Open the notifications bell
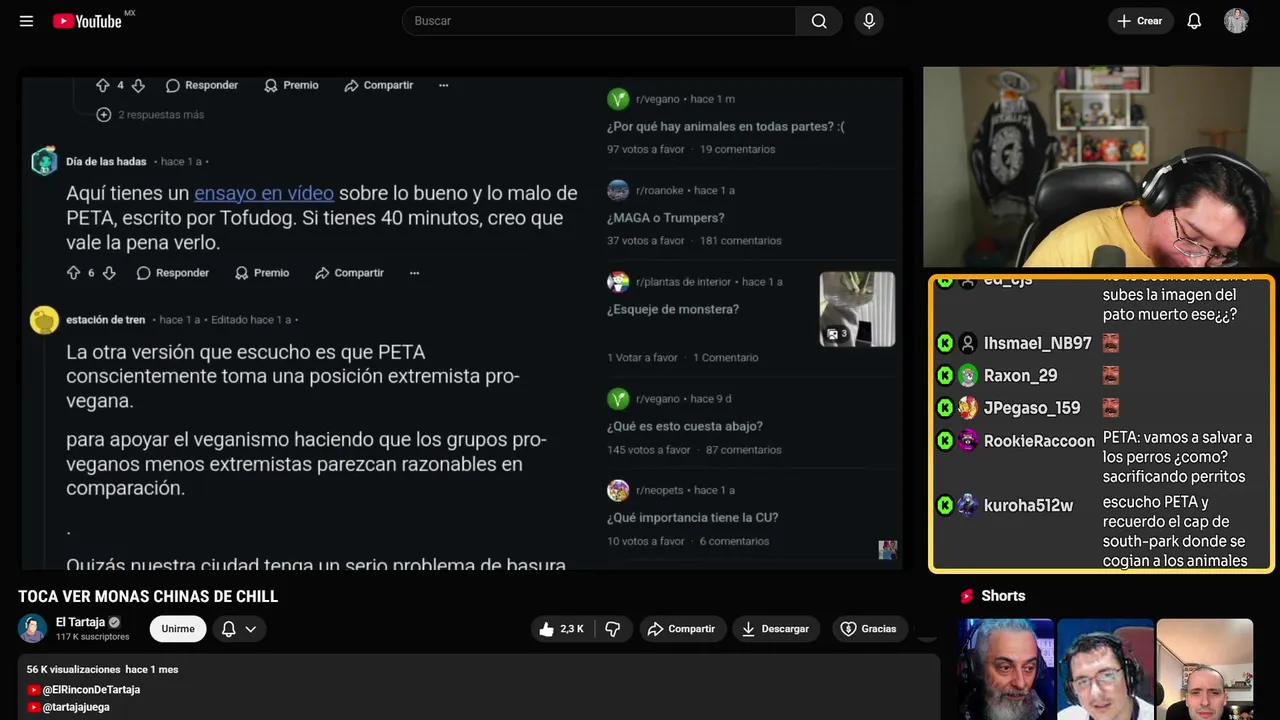Image resolution: width=1280 pixels, height=720 pixels. (x=1194, y=21)
